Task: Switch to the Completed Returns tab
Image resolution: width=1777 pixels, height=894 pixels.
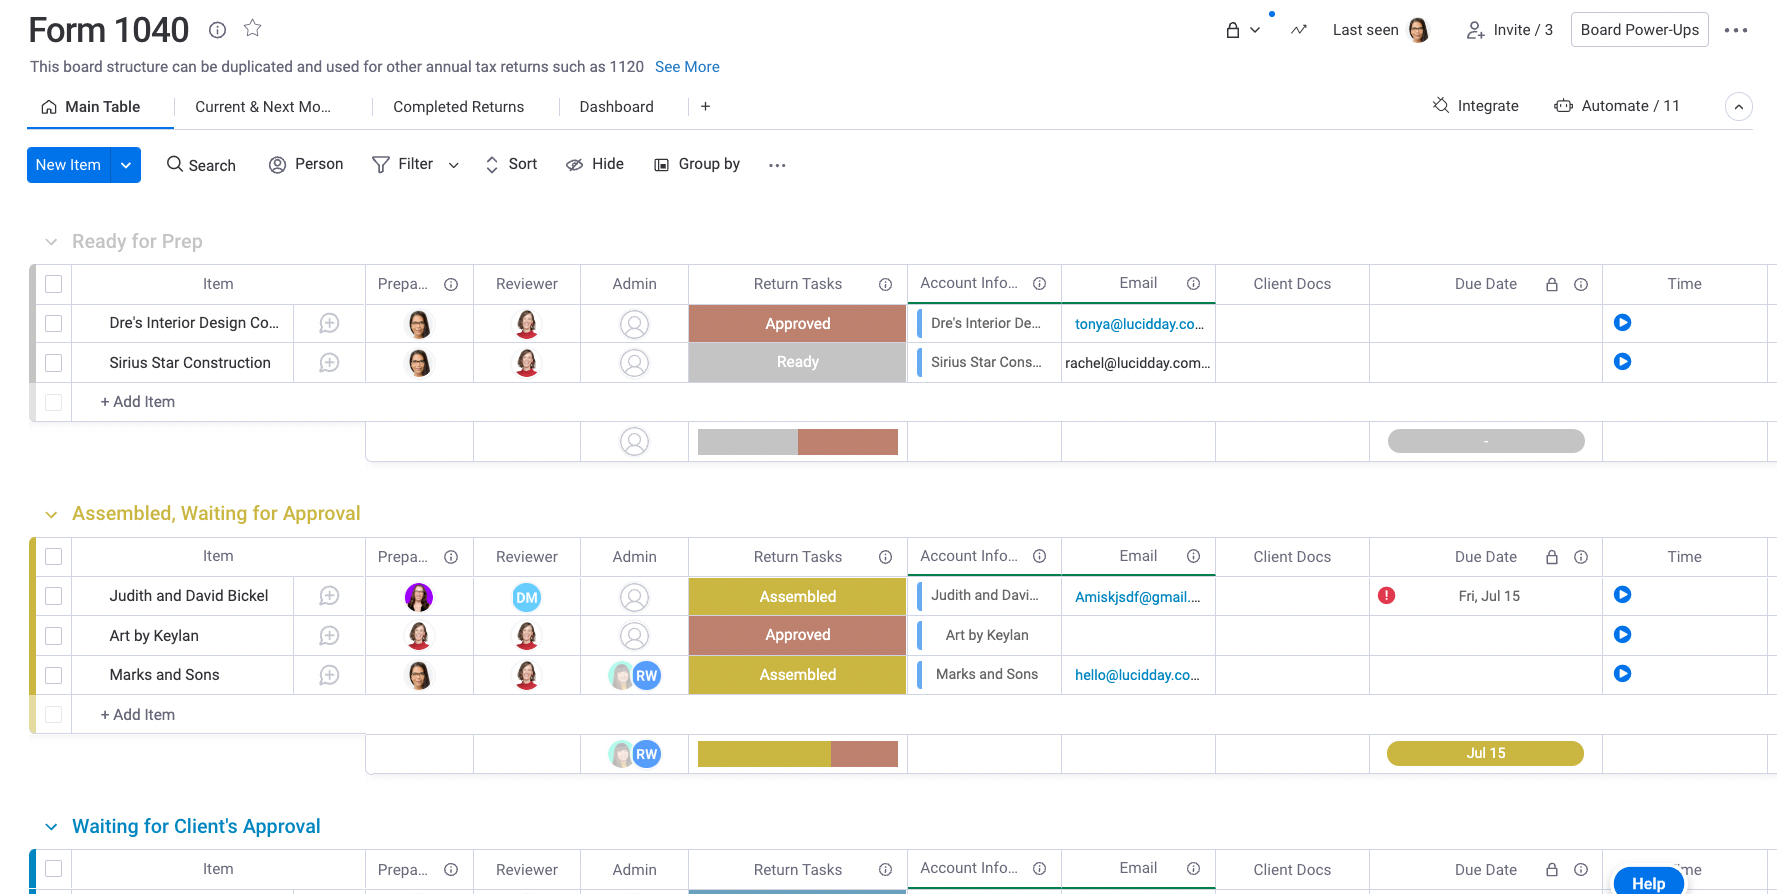Action: click(458, 107)
